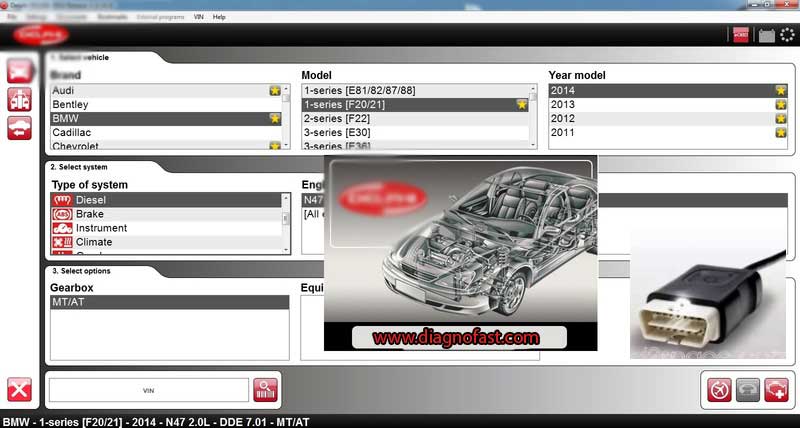This screenshot has width=800, height=428.
Task: Open the generic OBD icon in left sidebar
Action: [x=19, y=99]
